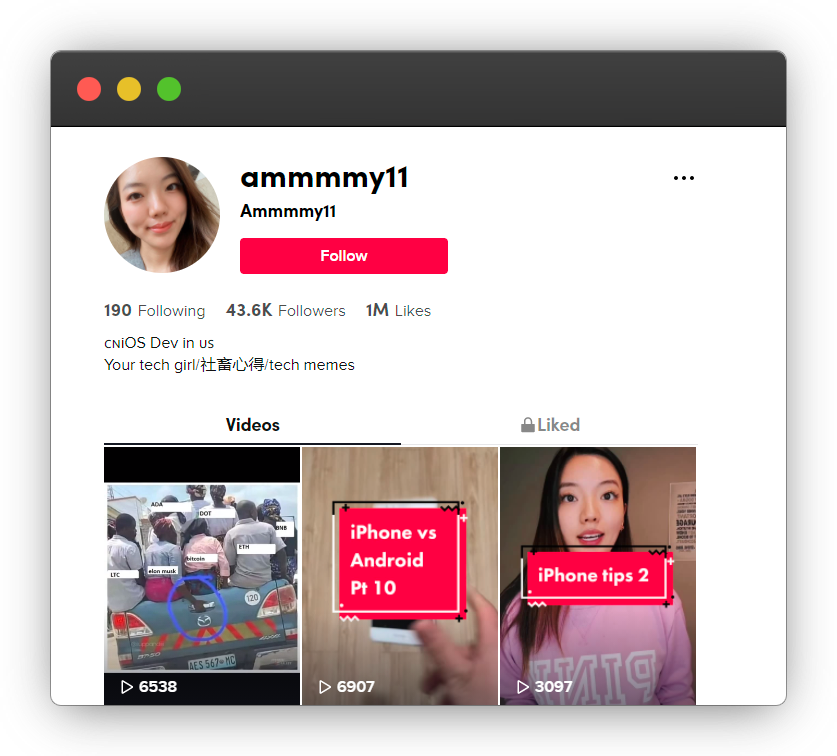Click the 6907 view count
Screen dimensions: 837x756
(x=356, y=687)
